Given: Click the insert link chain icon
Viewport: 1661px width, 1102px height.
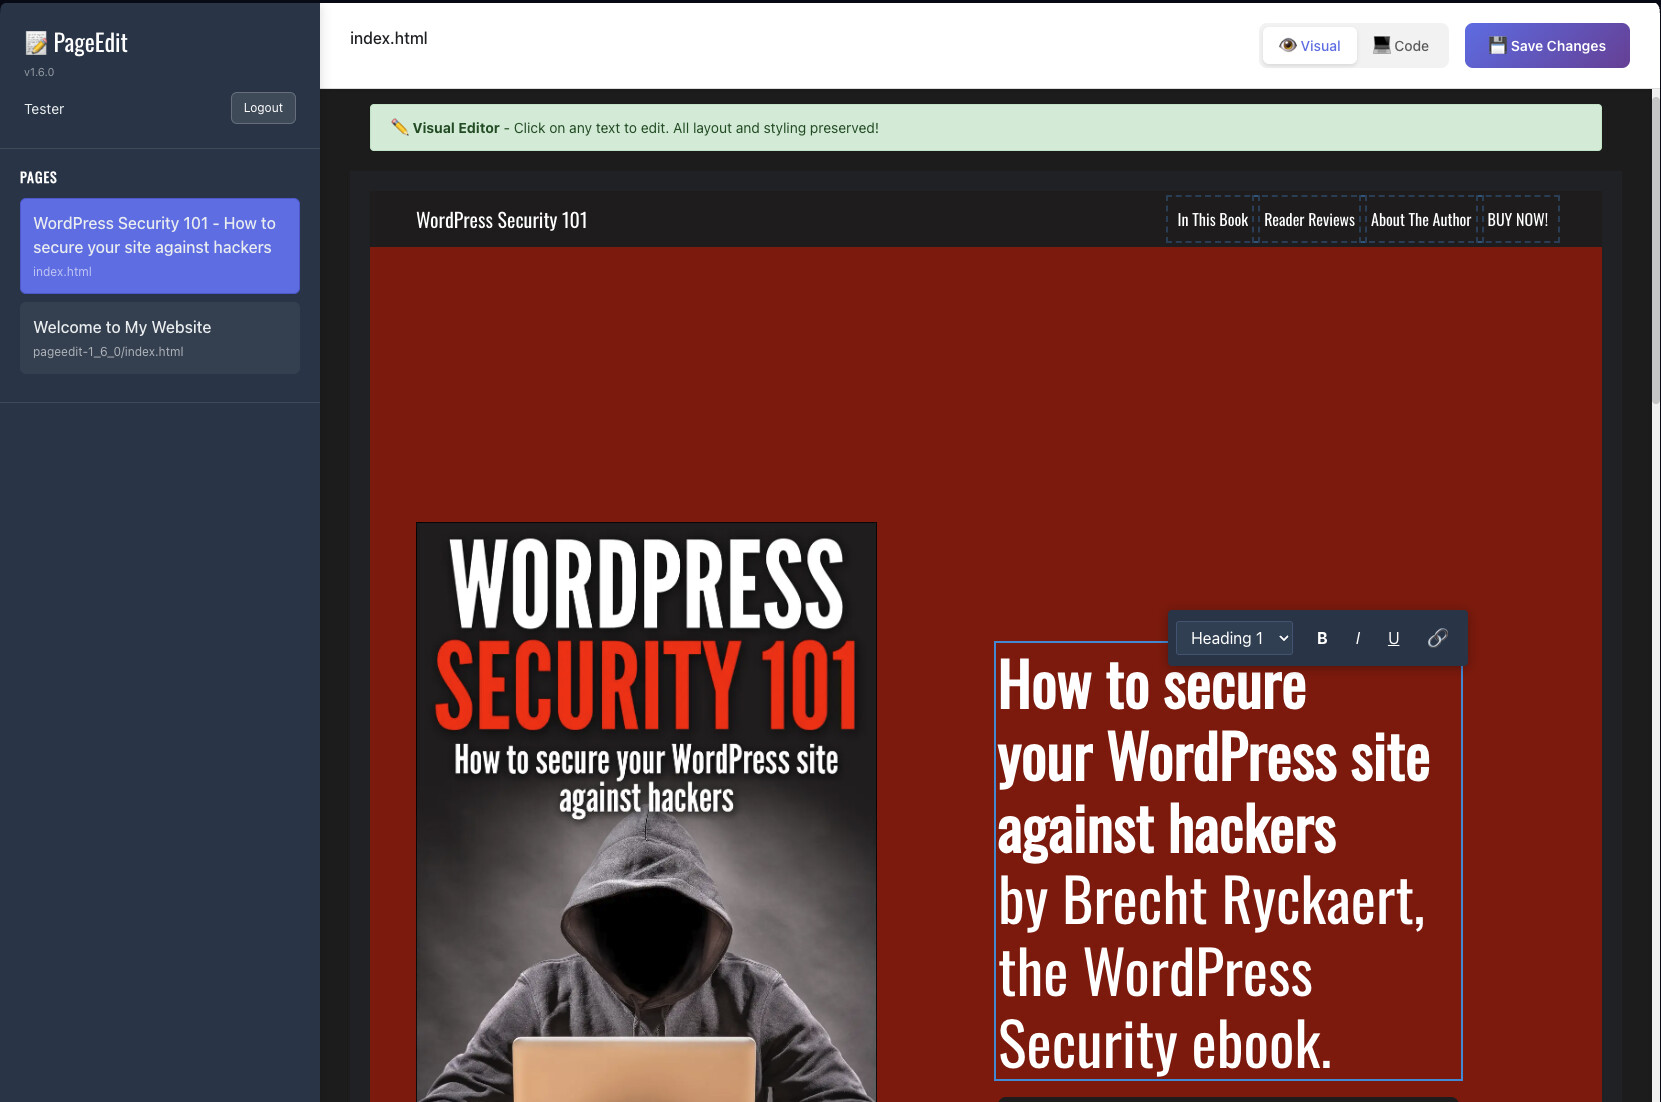Looking at the screenshot, I should click(1437, 638).
